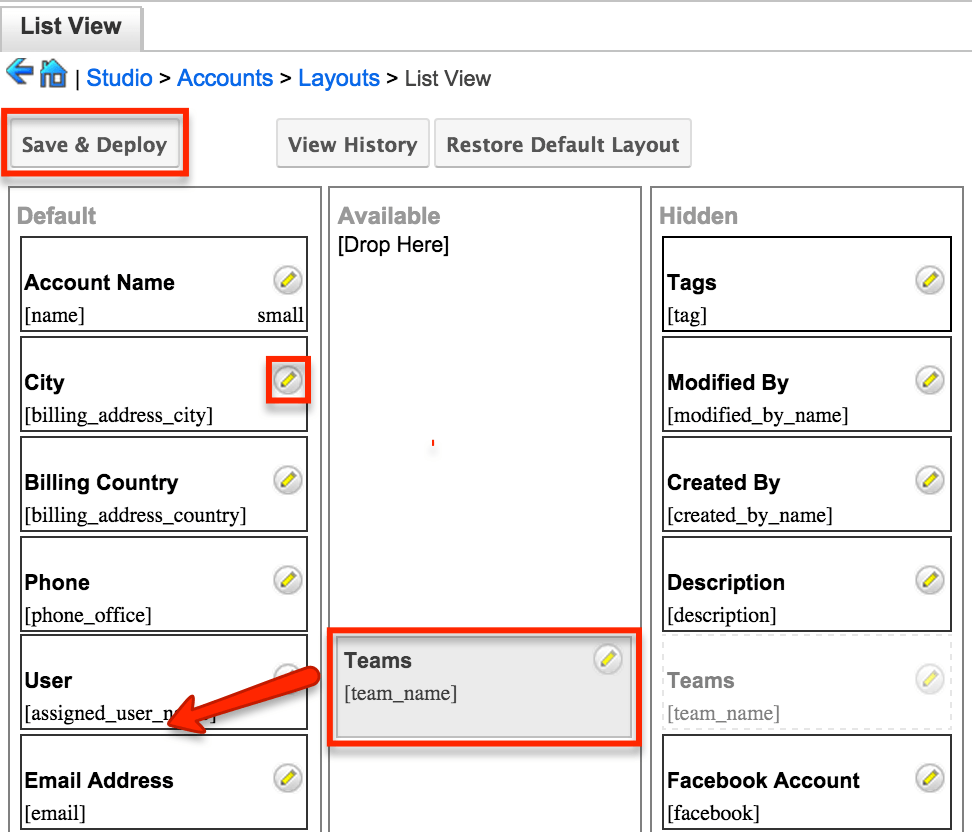Open the Layouts breadcrumb link
This screenshot has width=972, height=832.
[x=339, y=78]
